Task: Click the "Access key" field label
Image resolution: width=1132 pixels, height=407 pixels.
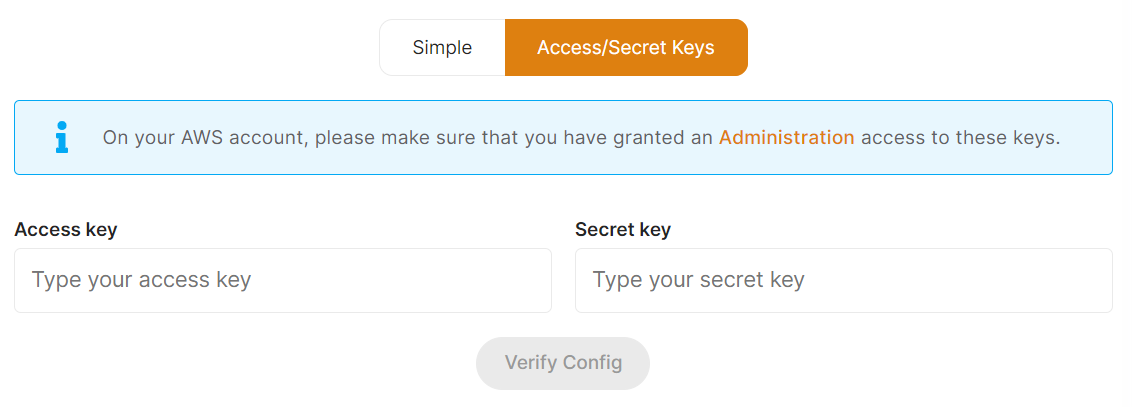Action: pyautogui.click(x=66, y=229)
